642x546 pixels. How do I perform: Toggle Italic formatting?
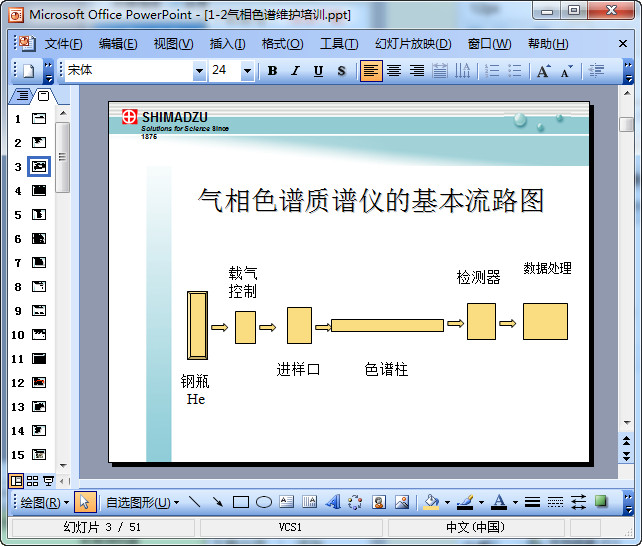[x=295, y=71]
